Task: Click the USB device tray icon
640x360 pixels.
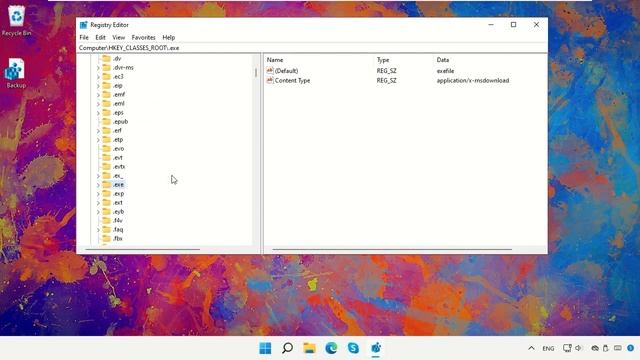Action: 606,348
